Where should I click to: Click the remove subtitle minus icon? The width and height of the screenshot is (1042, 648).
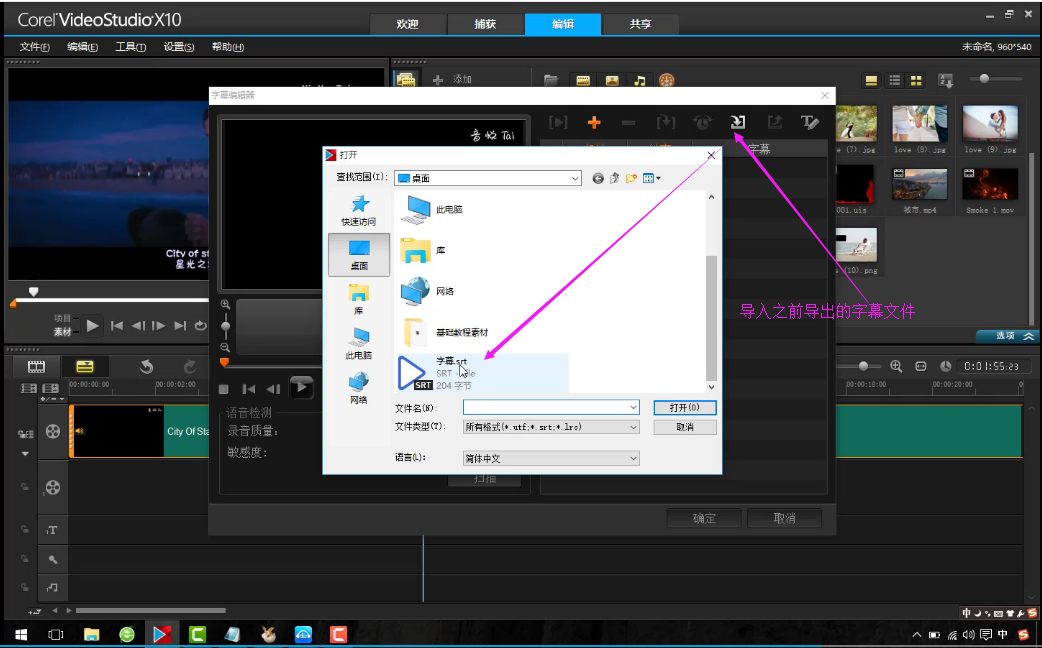click(628, 123)
